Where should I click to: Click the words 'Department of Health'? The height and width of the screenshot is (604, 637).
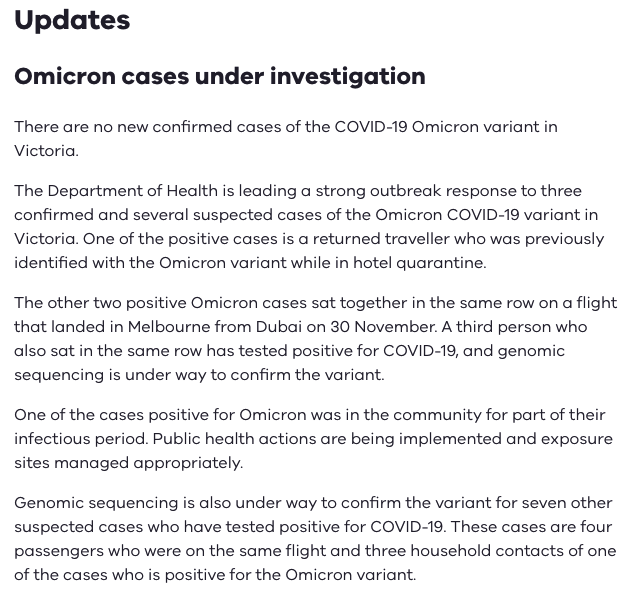coord(132,191)
